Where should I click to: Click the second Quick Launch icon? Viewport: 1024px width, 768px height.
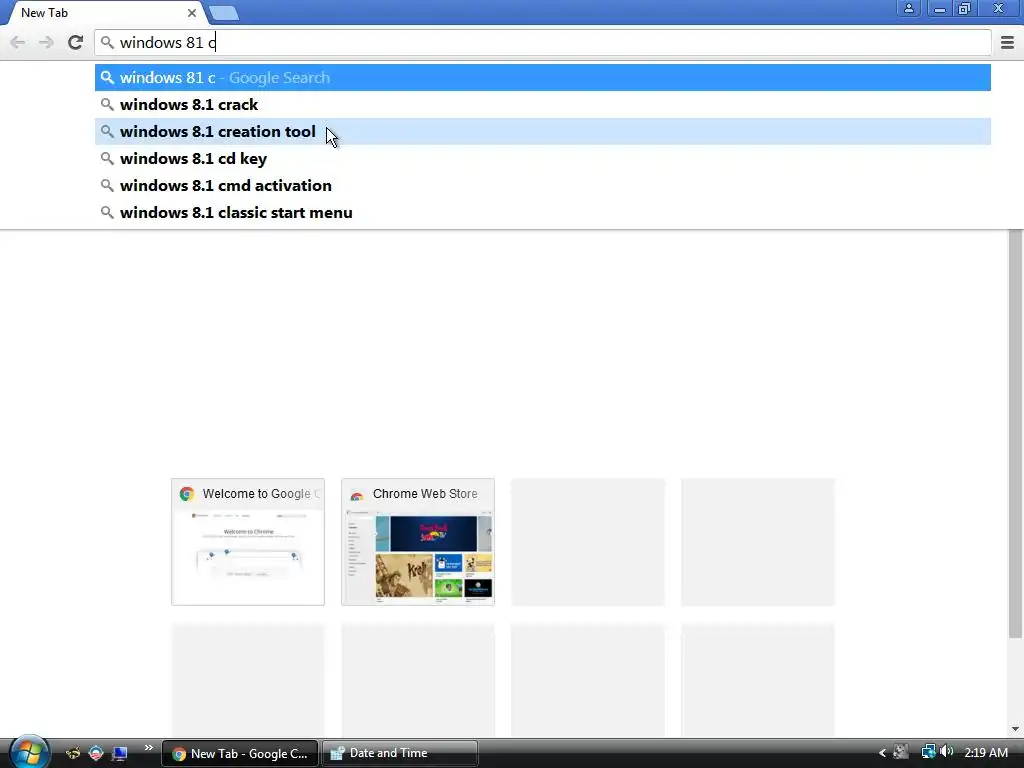pos(96,754)
